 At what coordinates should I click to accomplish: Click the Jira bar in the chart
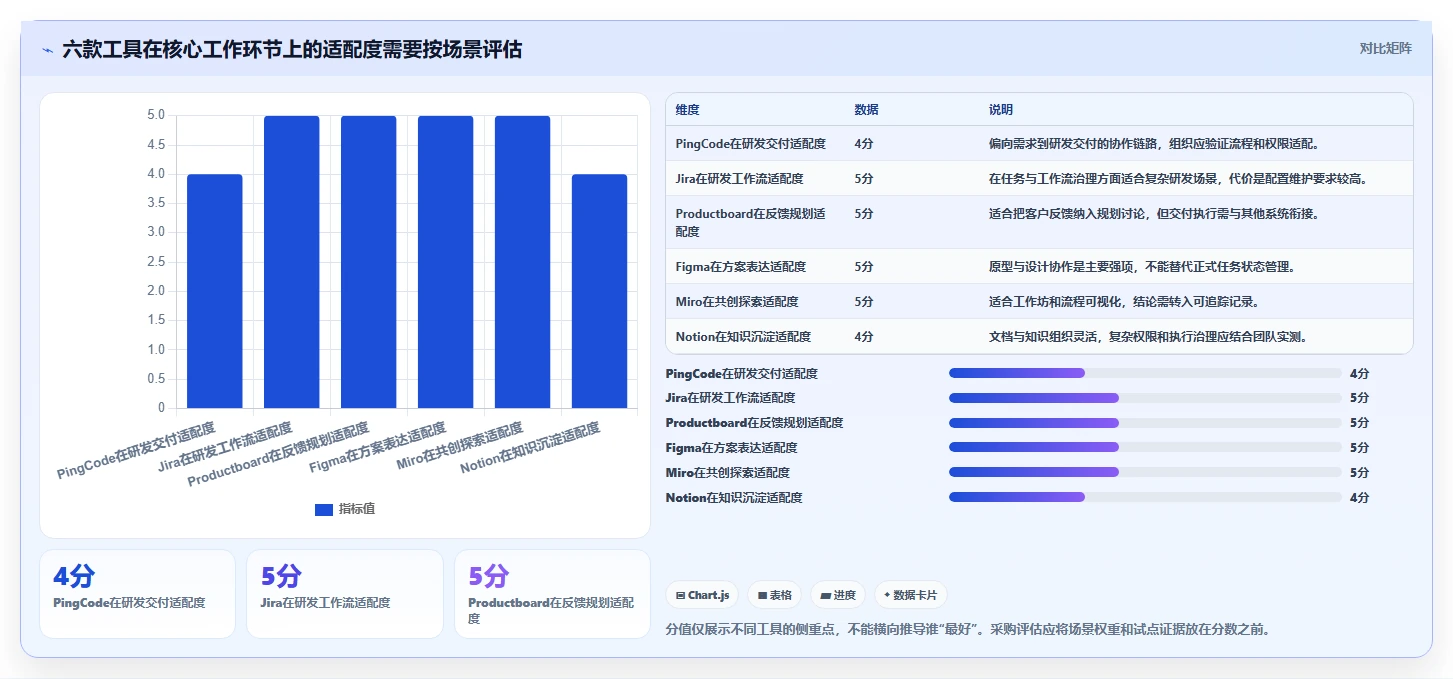point(292,262)
